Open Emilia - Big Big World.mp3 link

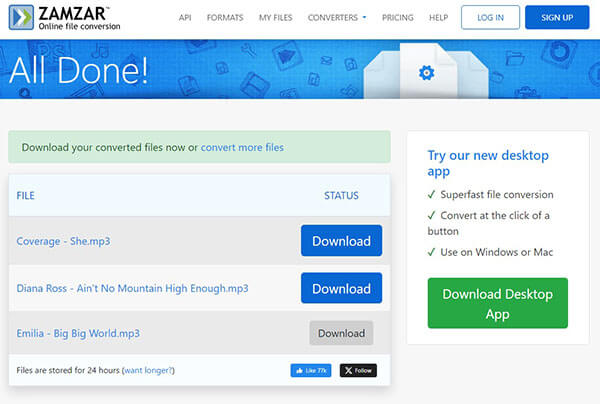pyautogui.click(x=78, y=334)
